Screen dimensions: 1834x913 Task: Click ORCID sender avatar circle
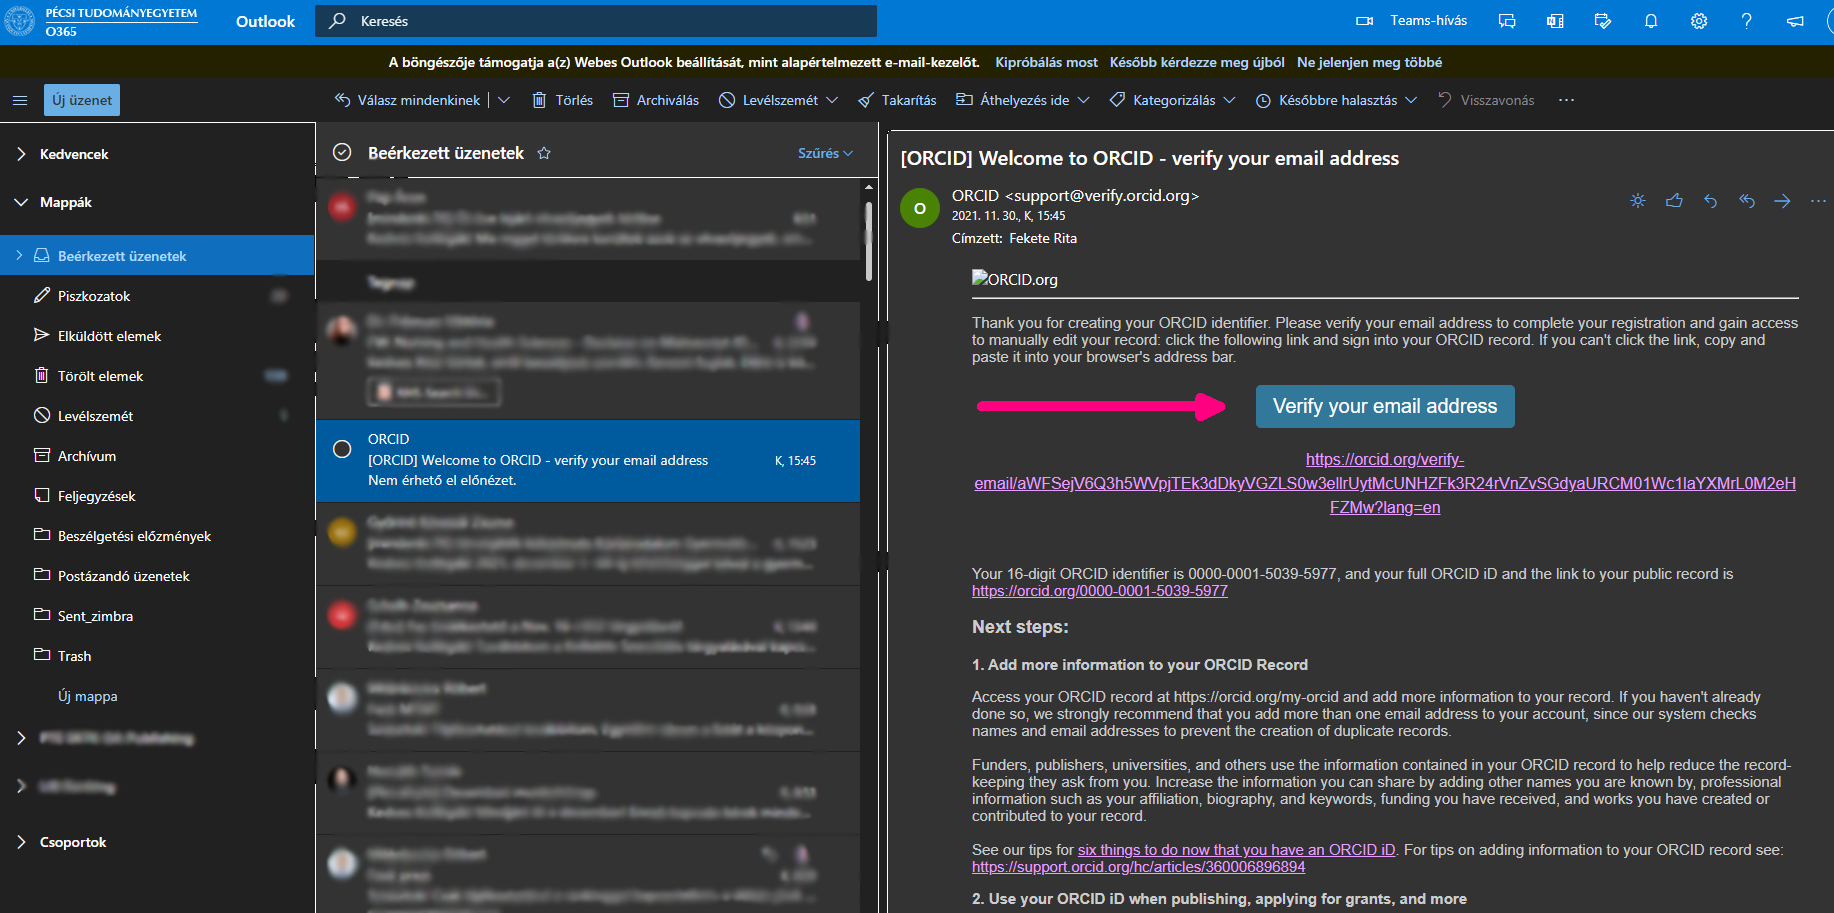point(920,208)
